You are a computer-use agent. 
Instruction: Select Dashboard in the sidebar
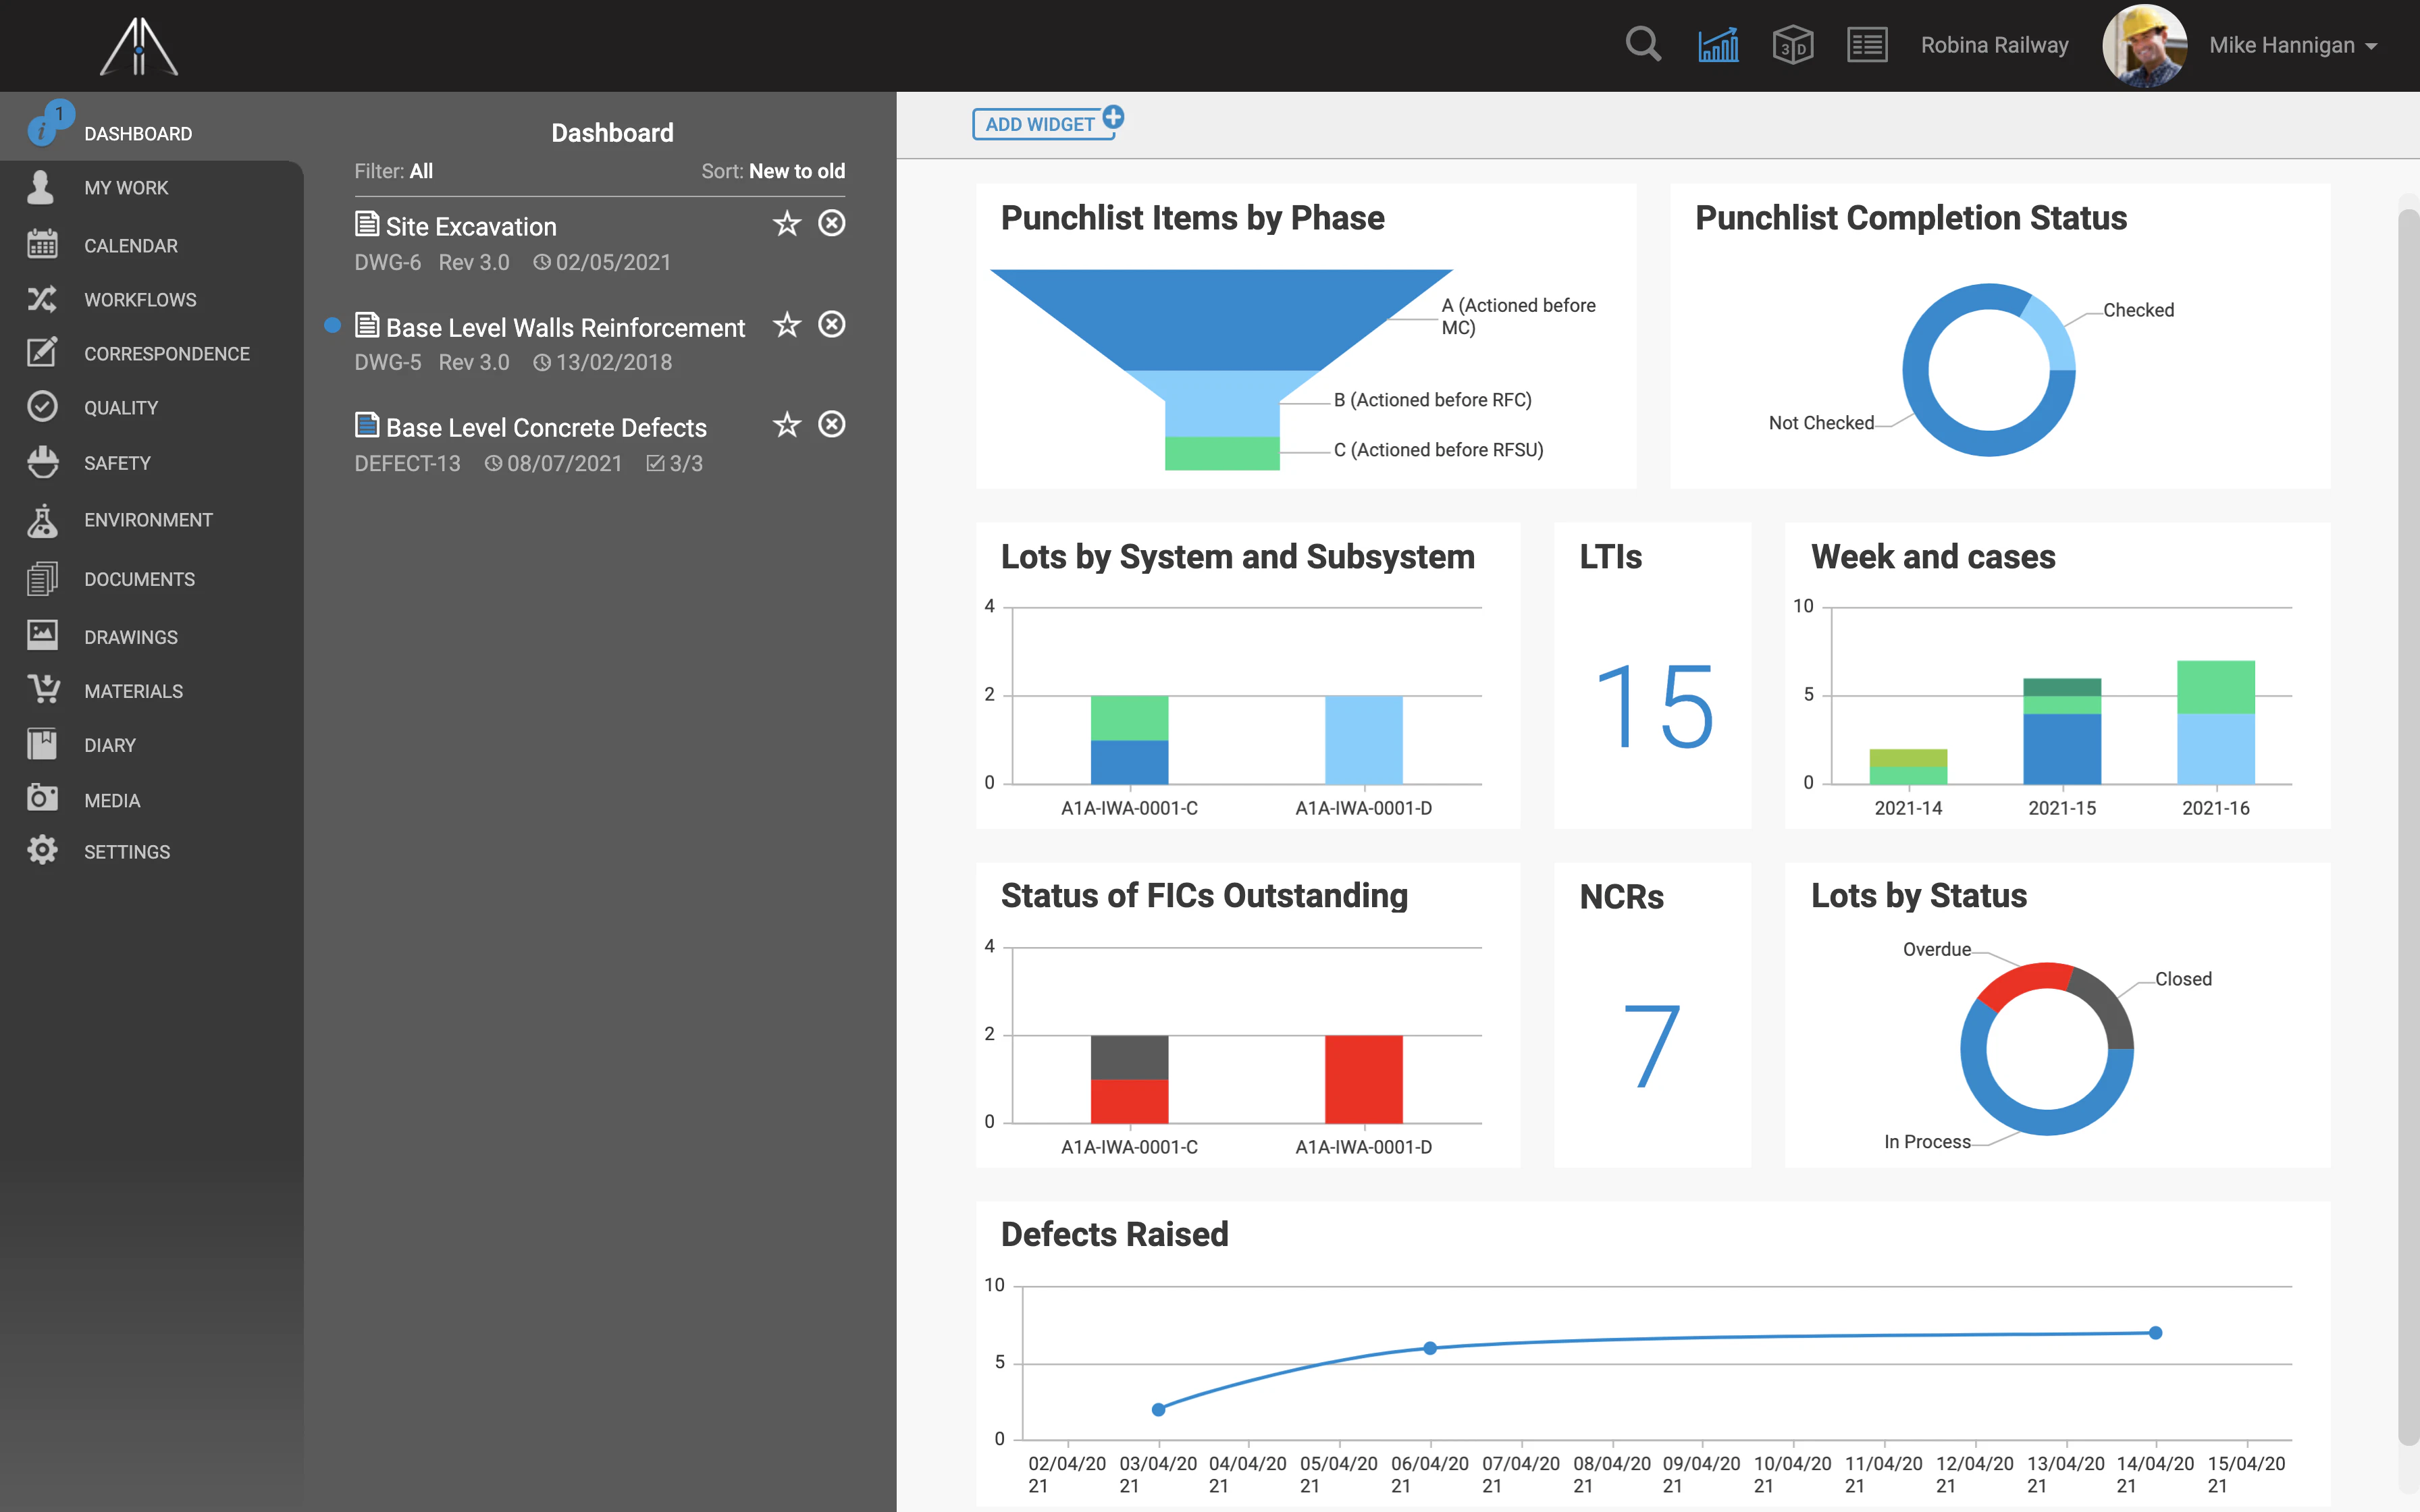pyautogui.click(x=138, y=133)
